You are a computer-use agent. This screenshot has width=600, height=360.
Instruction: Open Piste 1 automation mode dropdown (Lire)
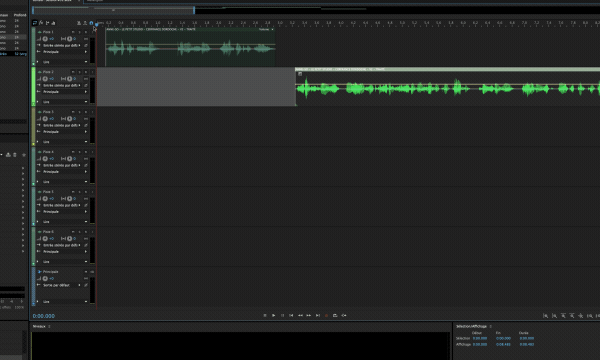64,62
